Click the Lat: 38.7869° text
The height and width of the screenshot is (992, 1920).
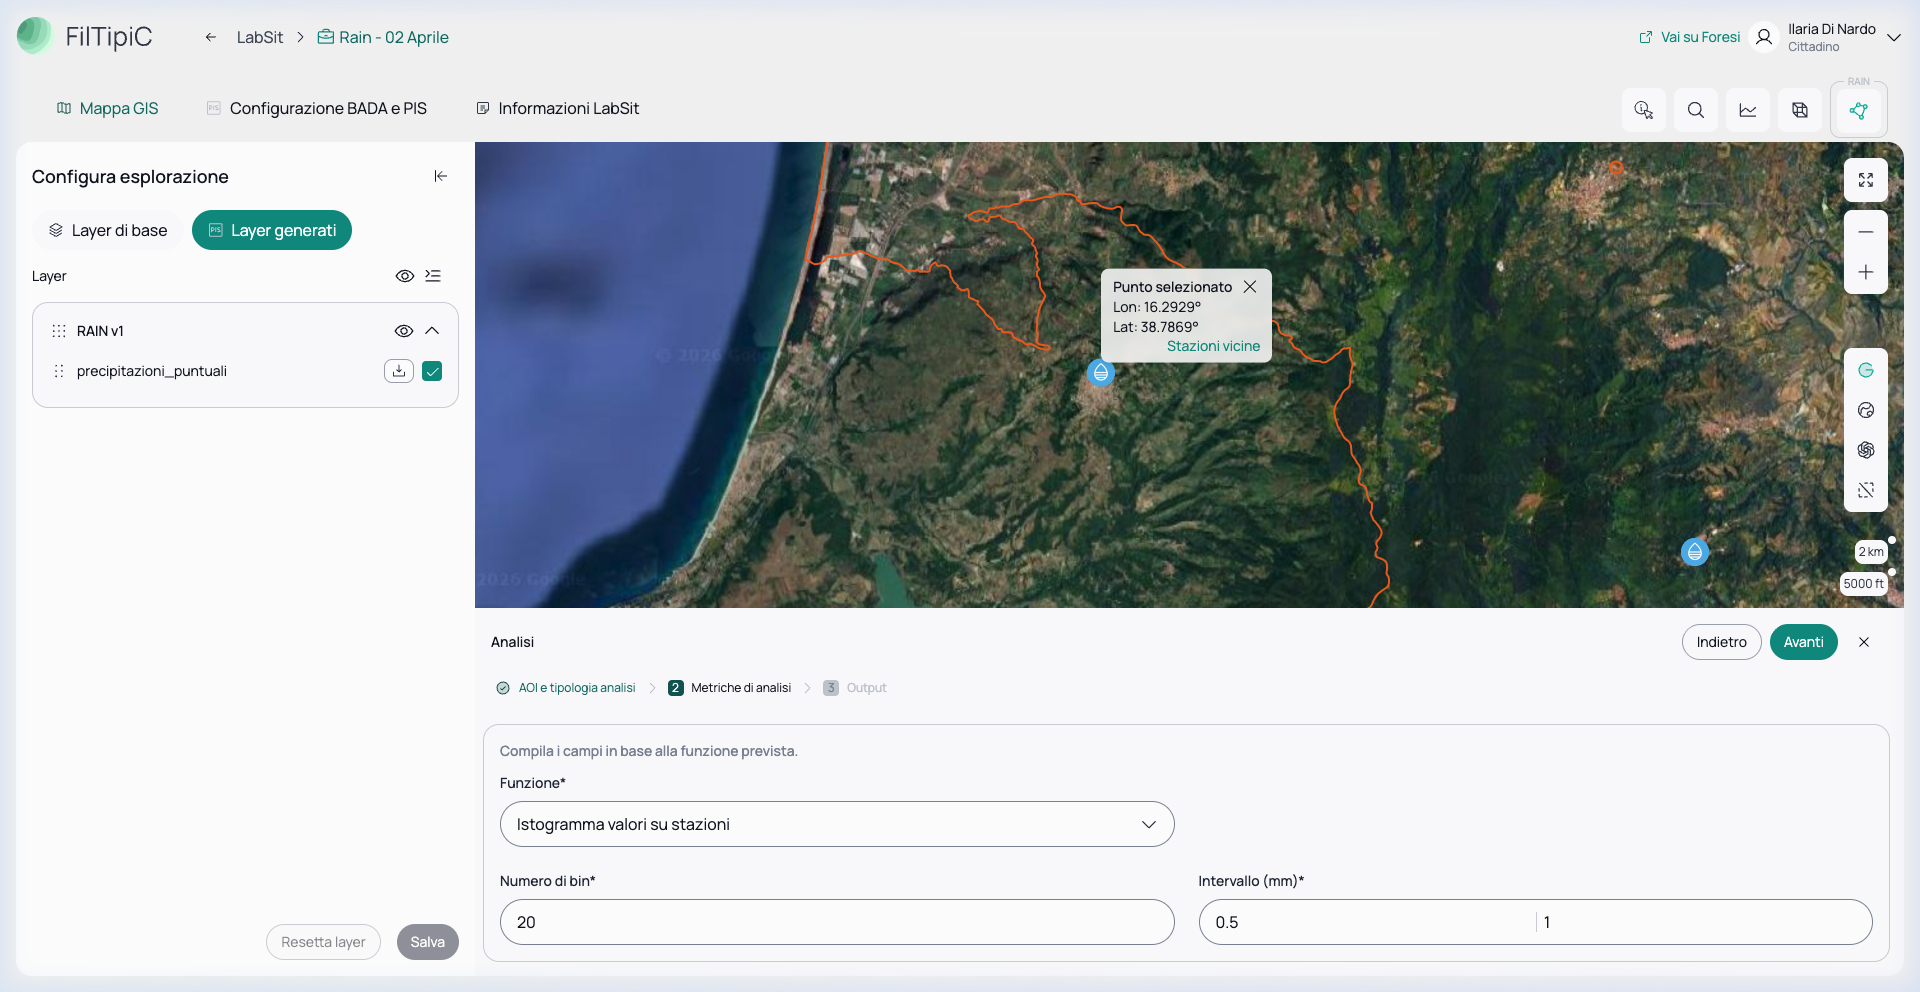[1155, 327]
